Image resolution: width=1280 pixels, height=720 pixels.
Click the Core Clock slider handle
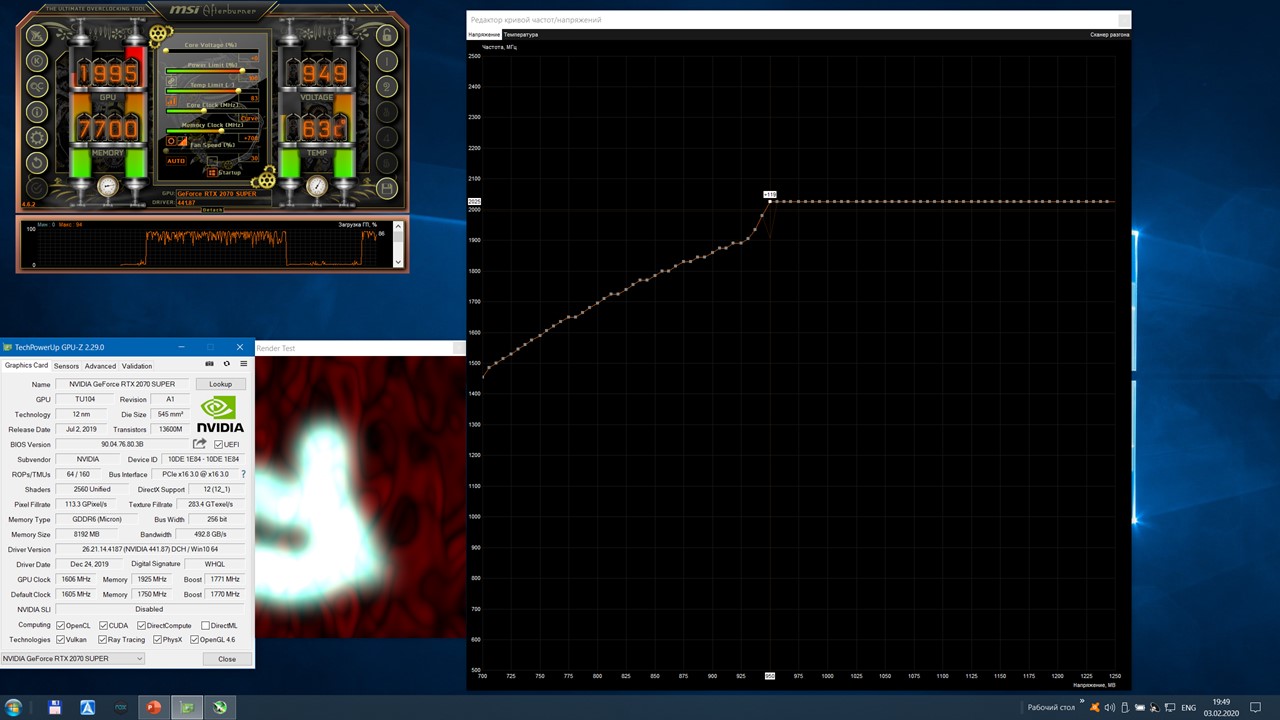tap(205, 111)
